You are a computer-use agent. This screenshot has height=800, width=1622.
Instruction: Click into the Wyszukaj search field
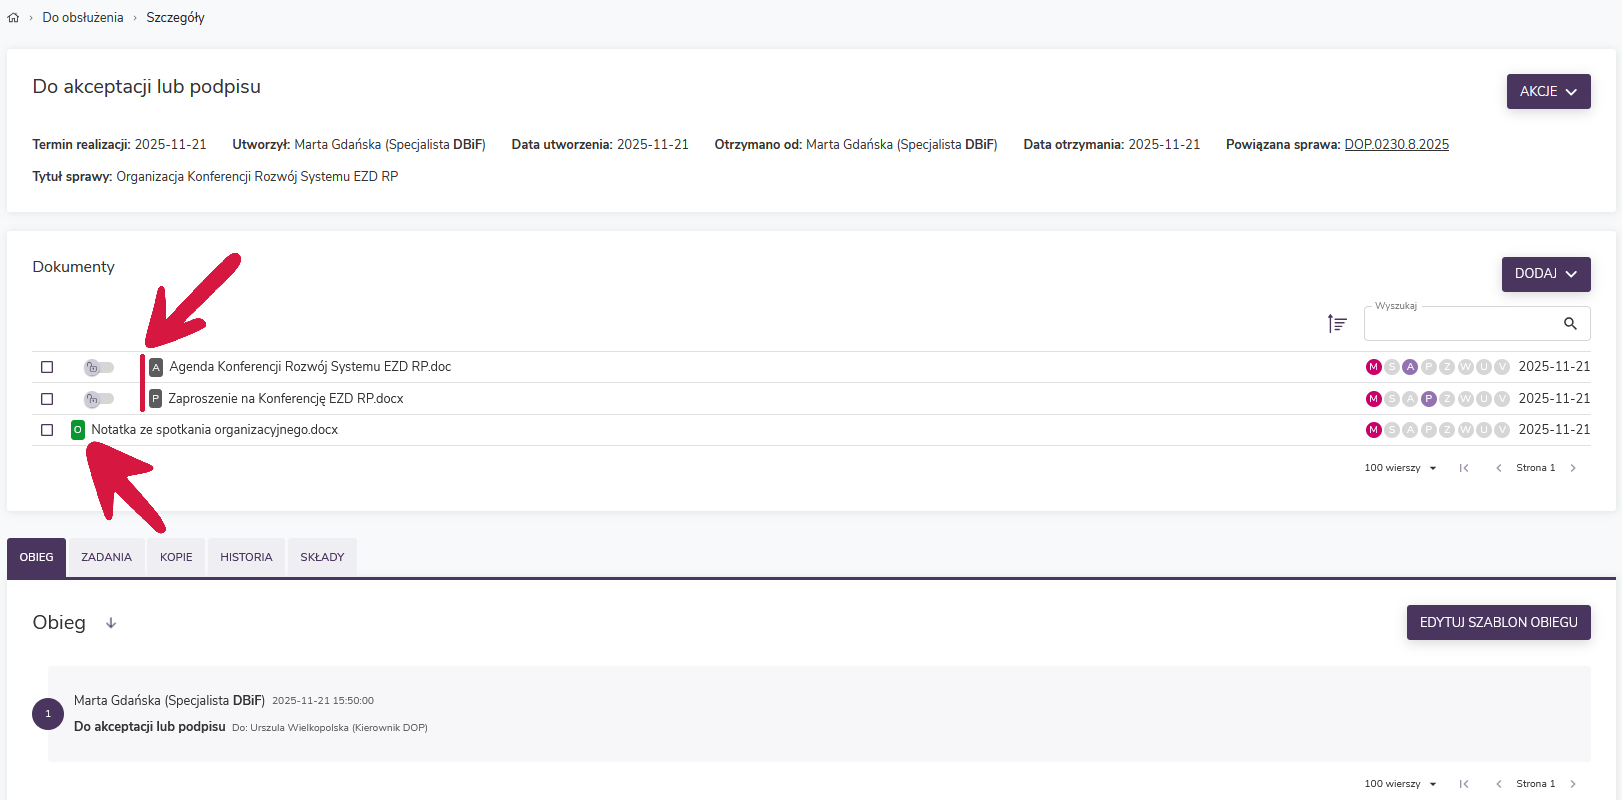tap(1460, 324)
